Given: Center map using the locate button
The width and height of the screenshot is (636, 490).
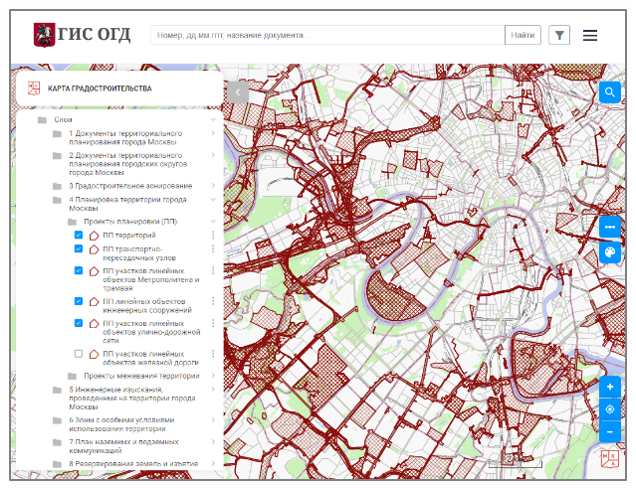Looking at the screenshot, I should coord(610,409).
